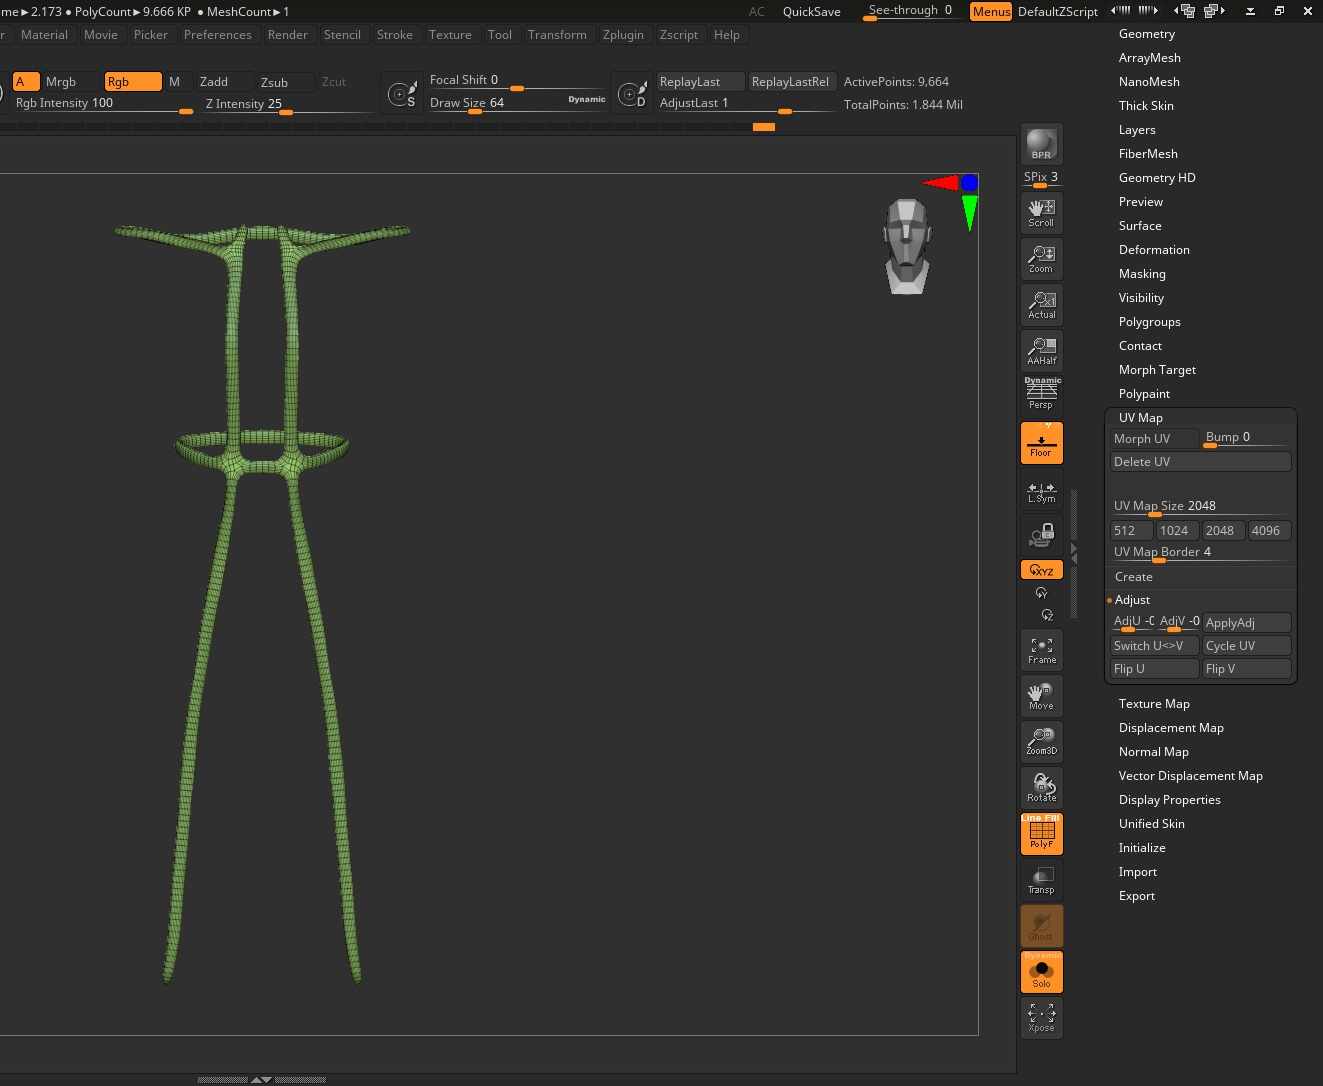Click the M material mode button
This screenshot has width=1323, height=1086.
click(x=175, y=82)
